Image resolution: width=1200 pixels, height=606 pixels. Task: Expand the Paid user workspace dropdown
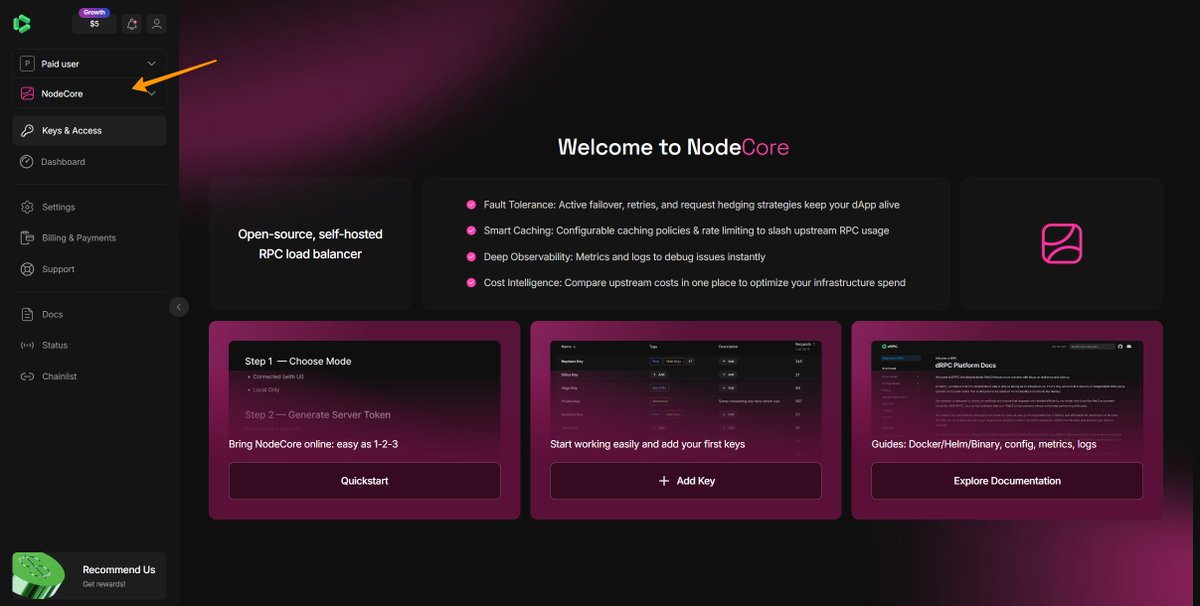click(89, 64)
